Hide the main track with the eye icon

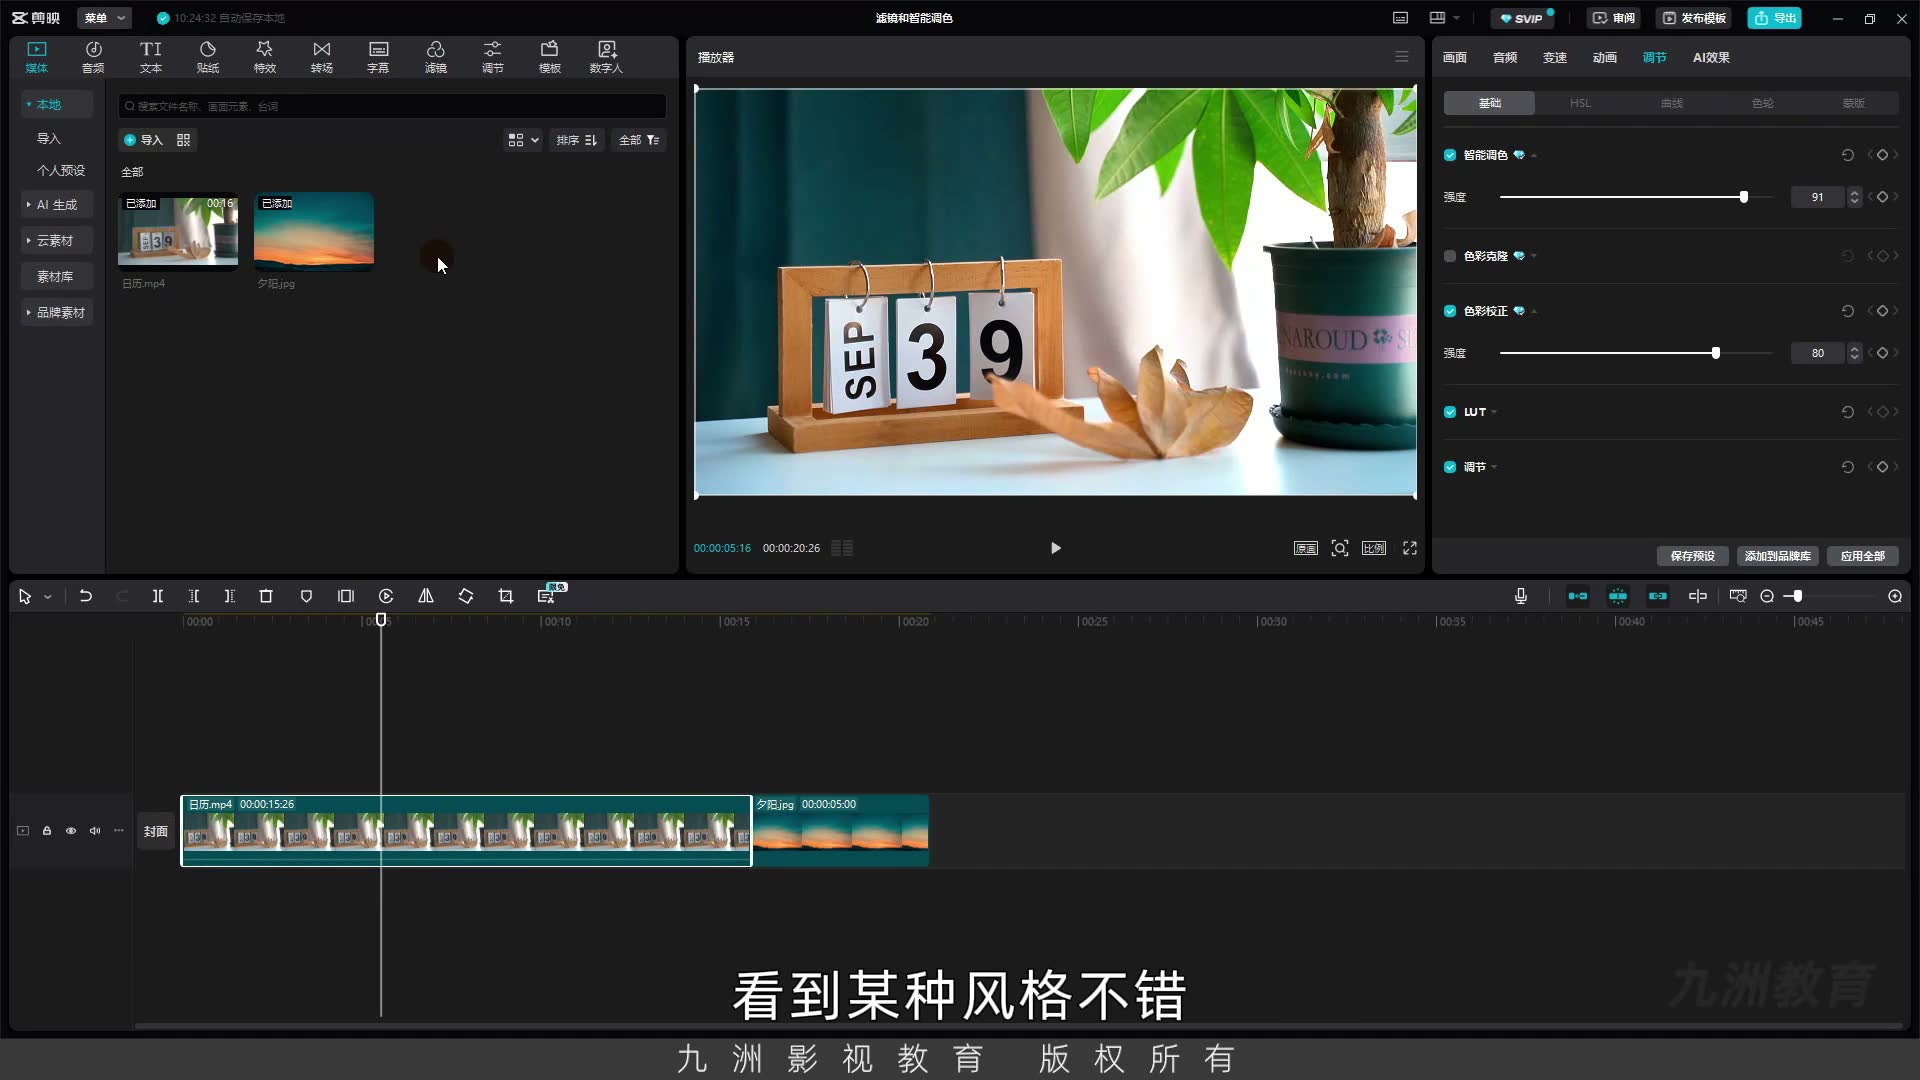[x=71, y=831]
